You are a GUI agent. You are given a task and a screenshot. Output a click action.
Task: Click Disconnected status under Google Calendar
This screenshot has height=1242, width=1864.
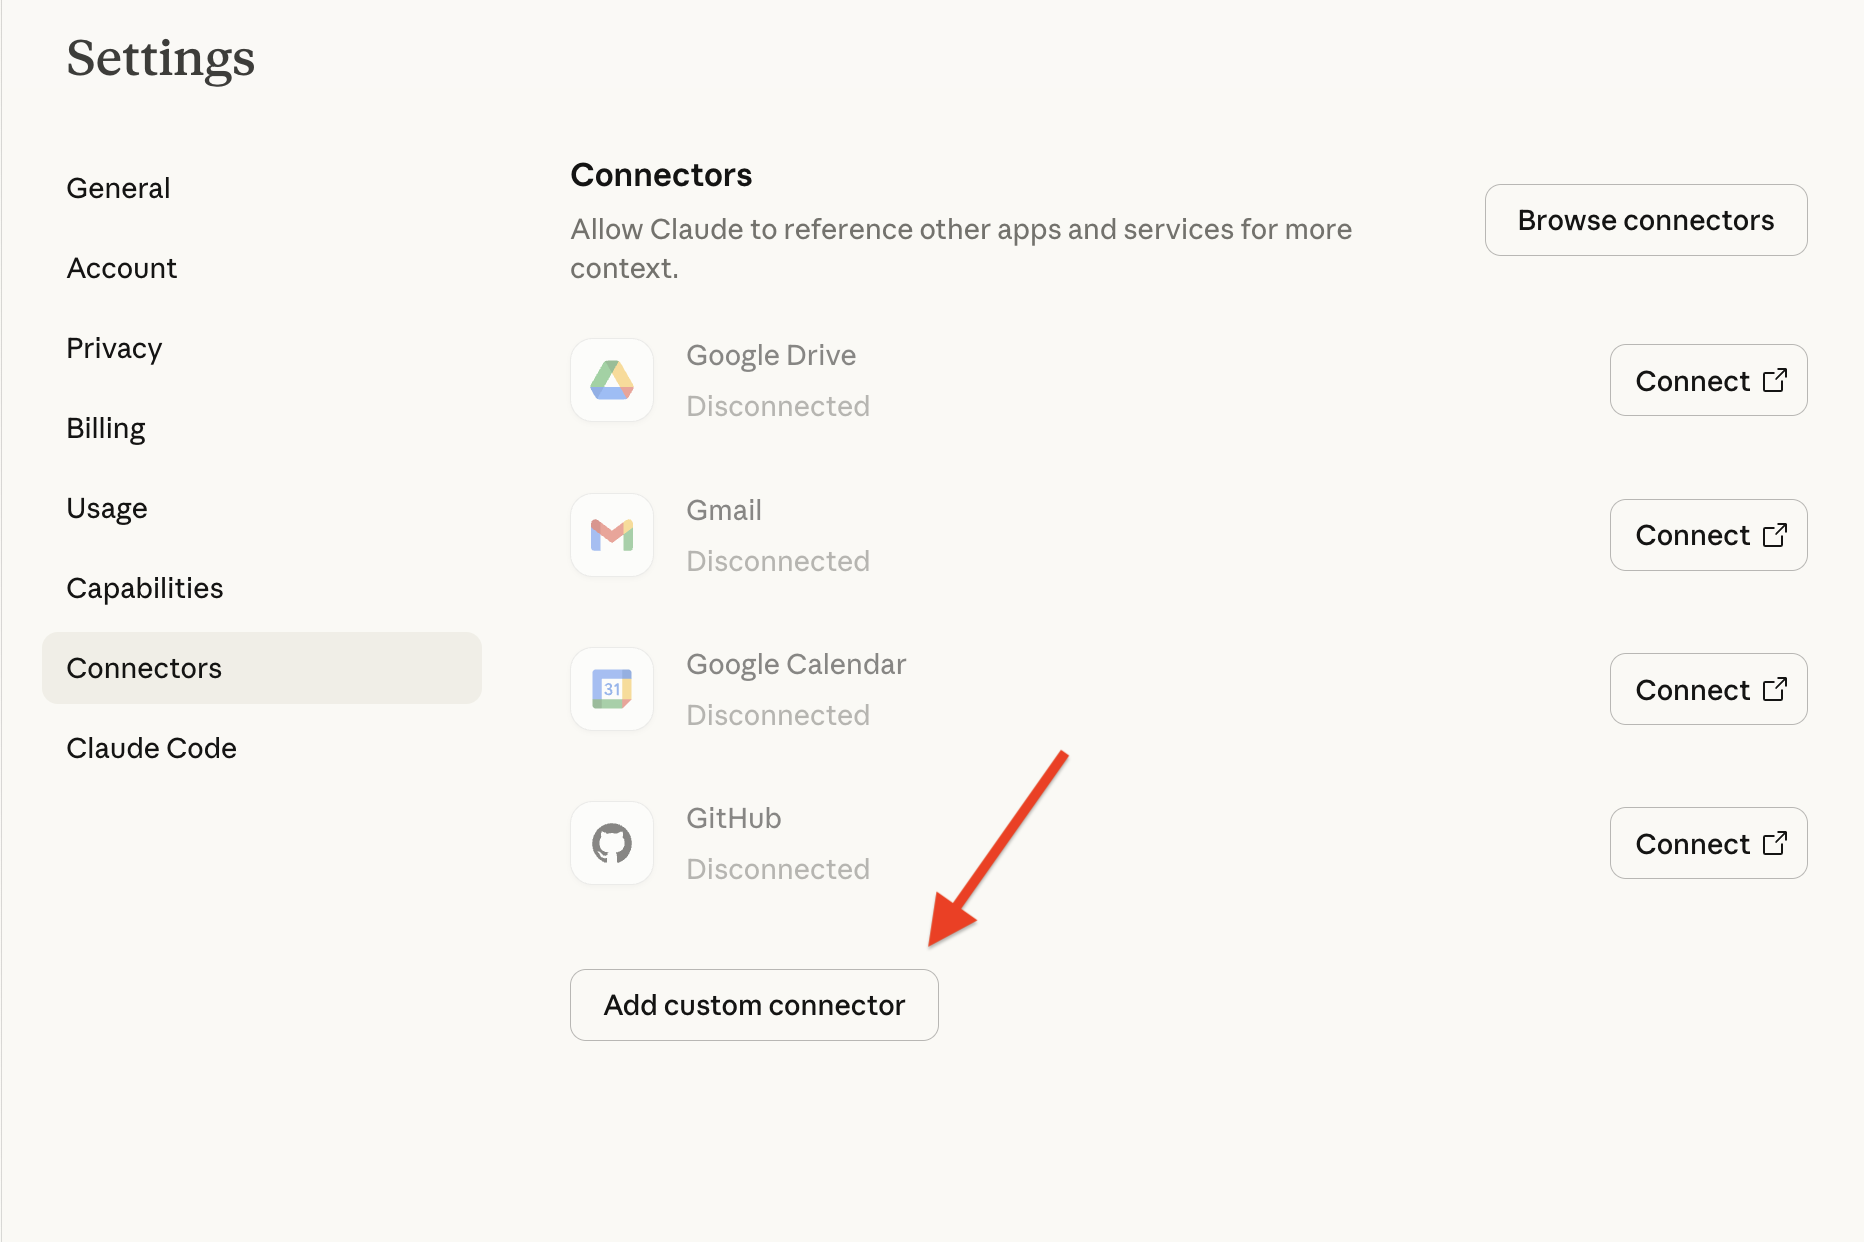point(778,715)
